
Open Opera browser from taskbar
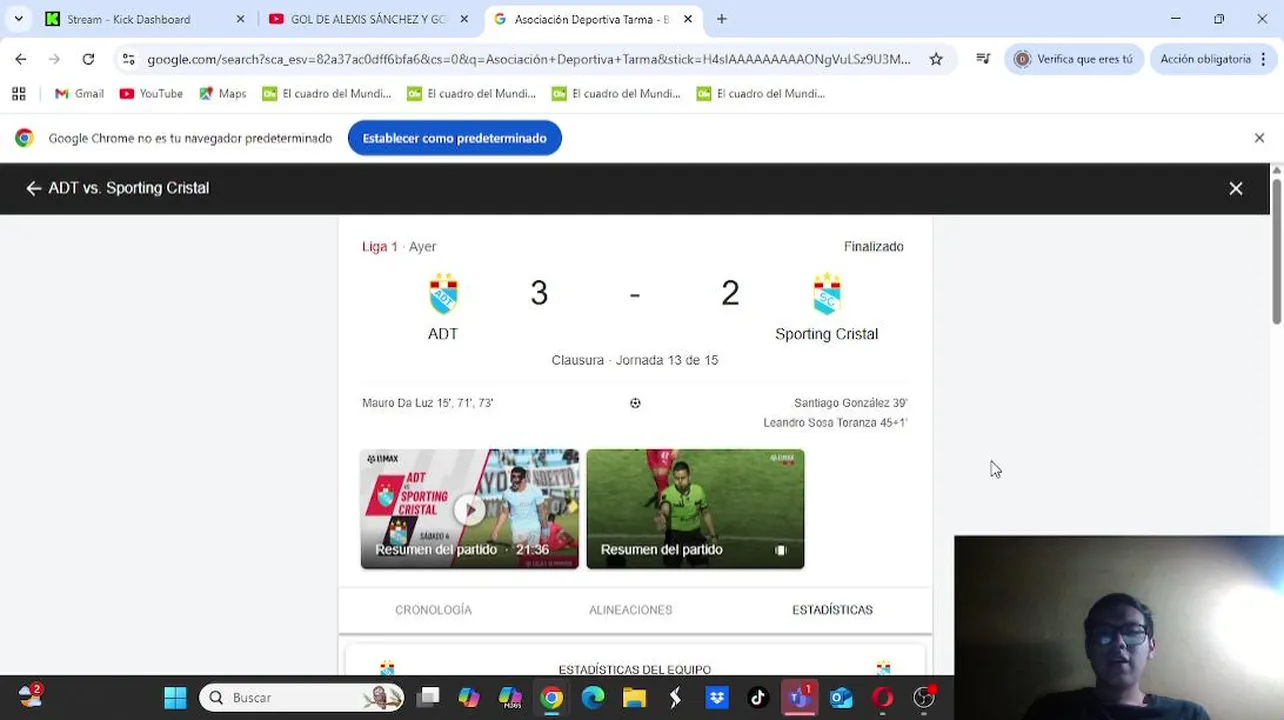(x=882, y=698)
